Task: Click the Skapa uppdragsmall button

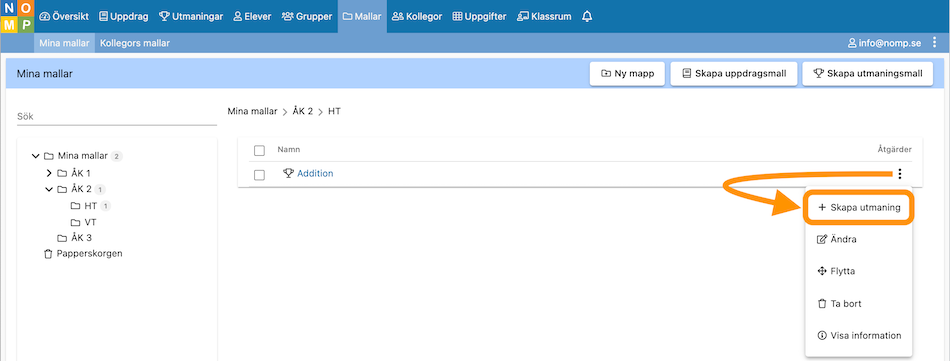Action: click(x=734, y=74)
